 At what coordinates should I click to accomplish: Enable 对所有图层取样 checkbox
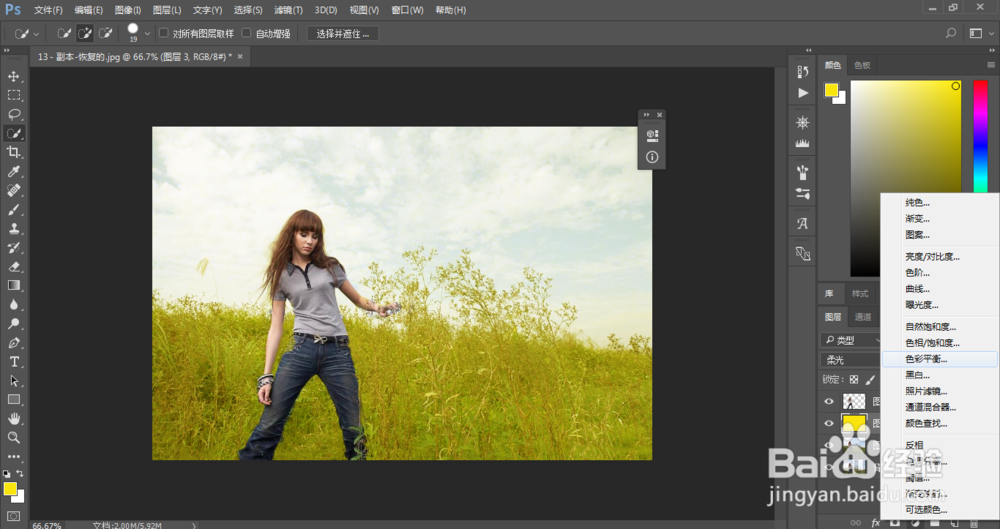(x=164, y=33)
